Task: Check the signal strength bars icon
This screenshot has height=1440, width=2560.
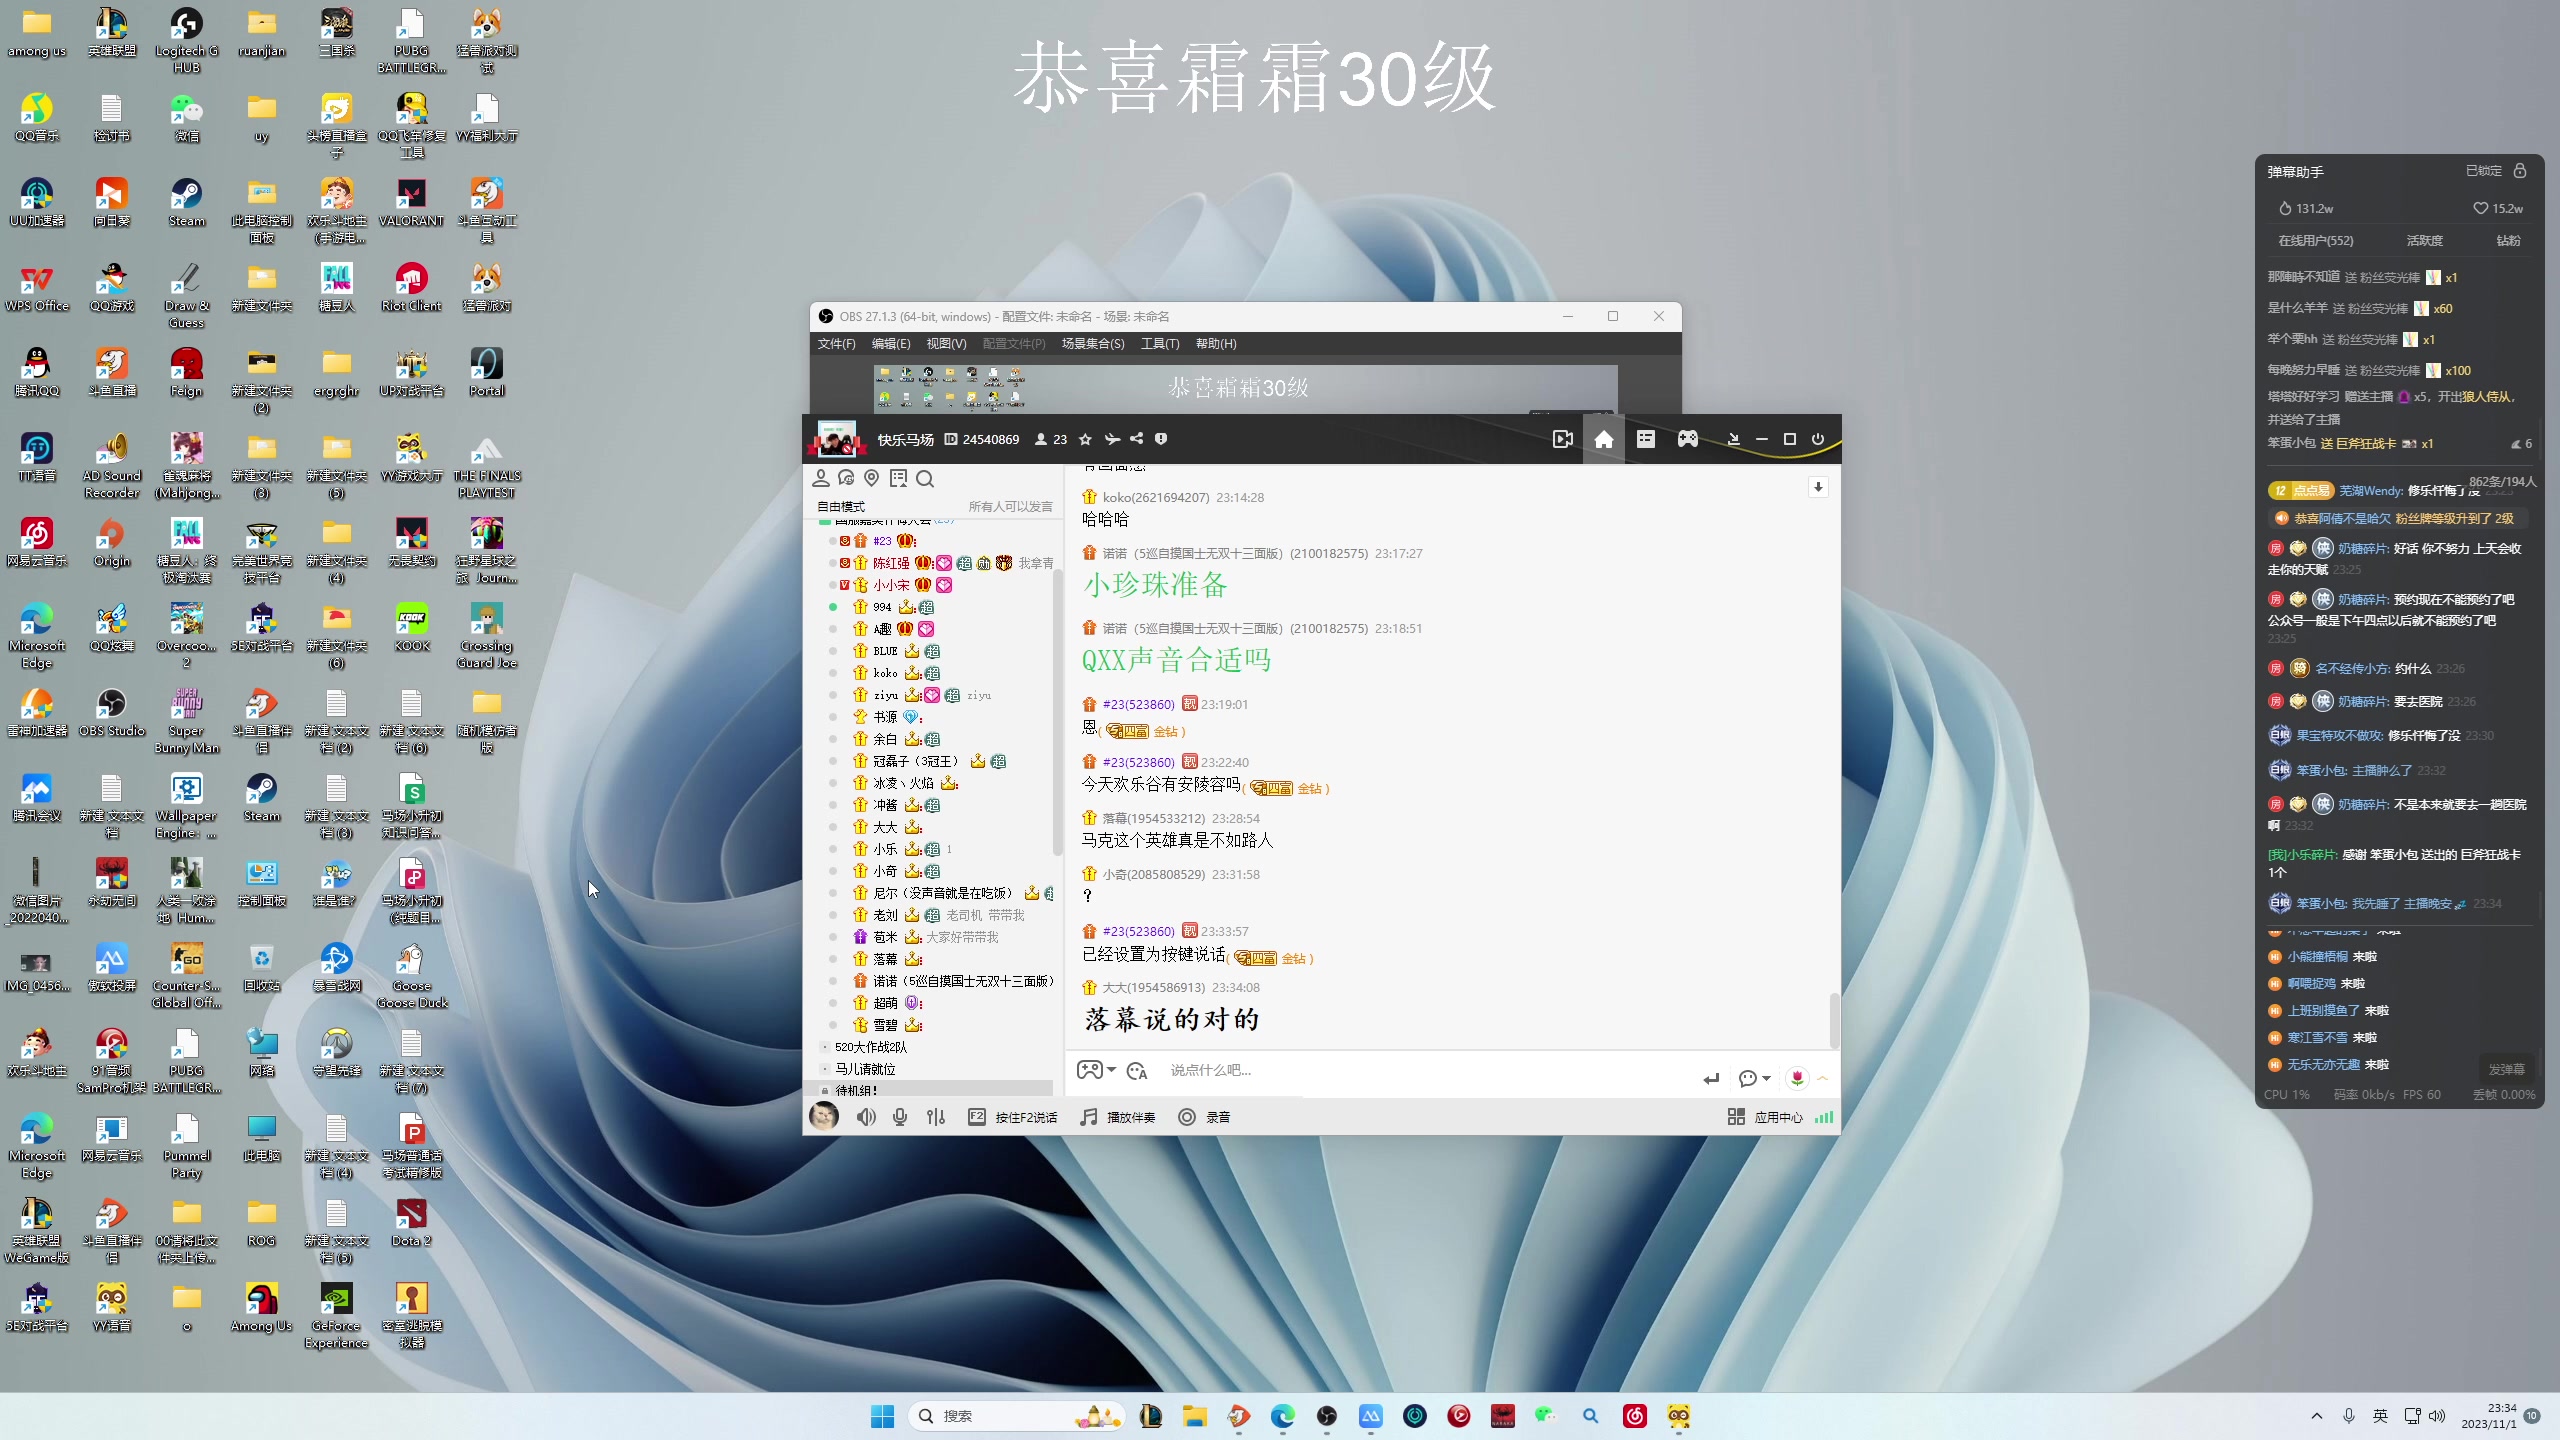Action: 1824,1117
